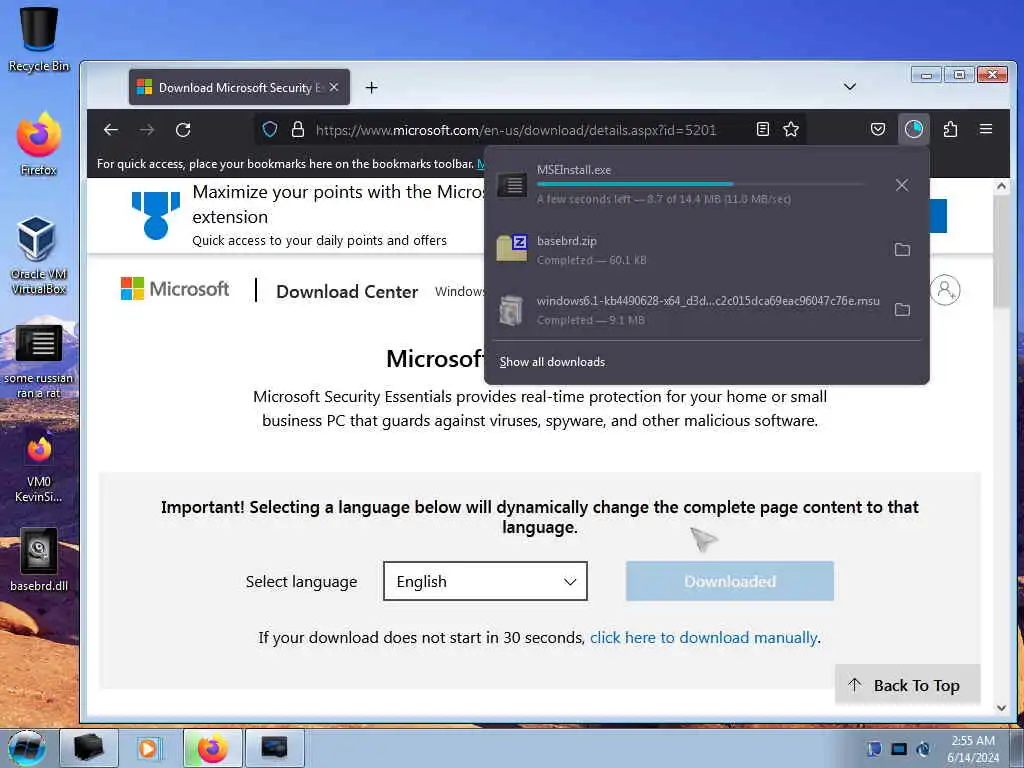The width and height of the screenshot is (1024, 768).
Task: Open the basebrd.zip download entry
Action: tap(686, 249)
